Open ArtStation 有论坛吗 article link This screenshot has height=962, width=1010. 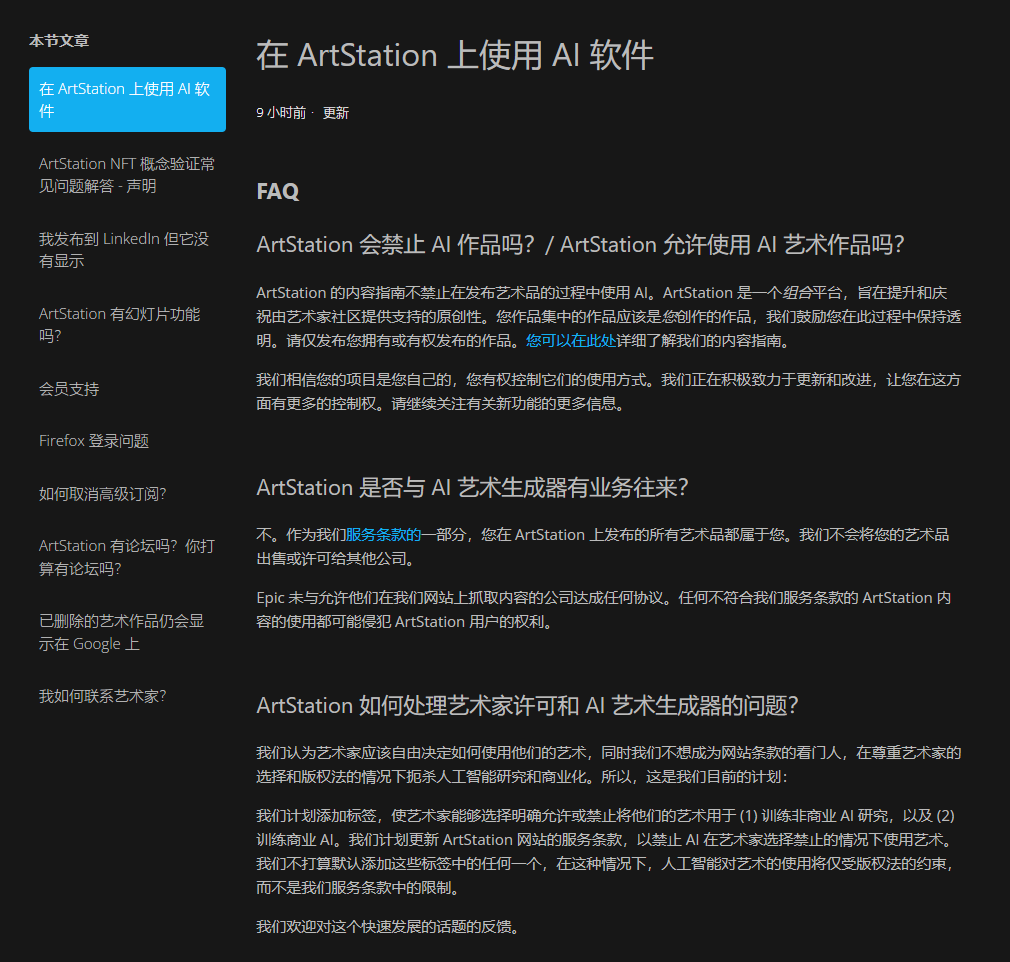click(126, 557)
